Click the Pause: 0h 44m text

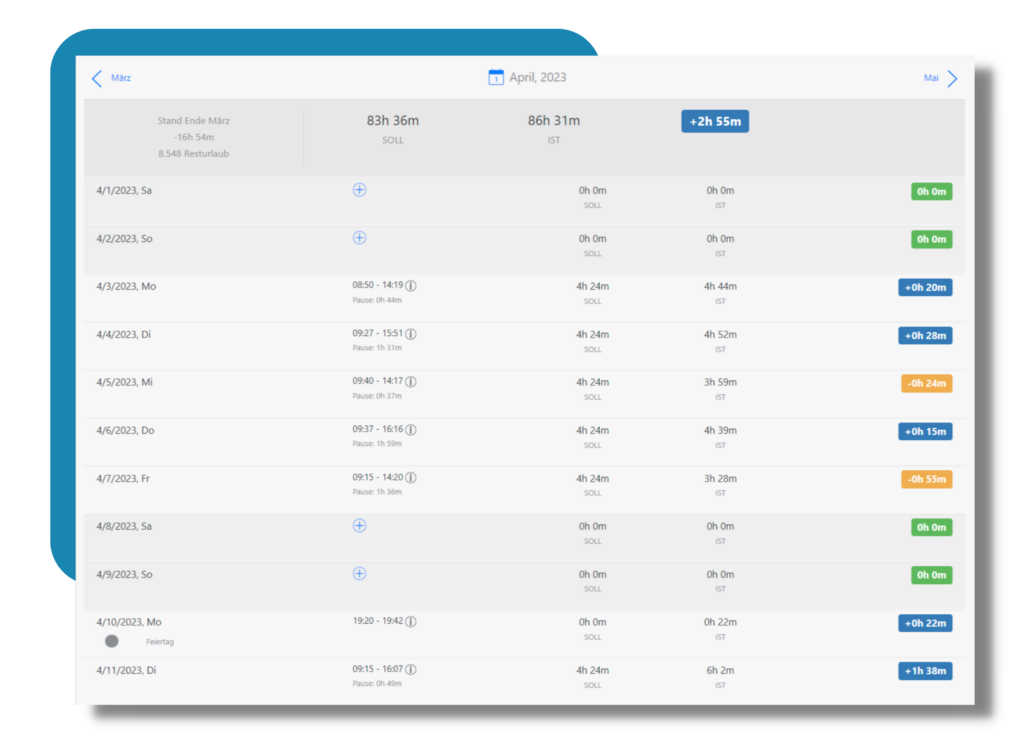click(x=377, y=300)
